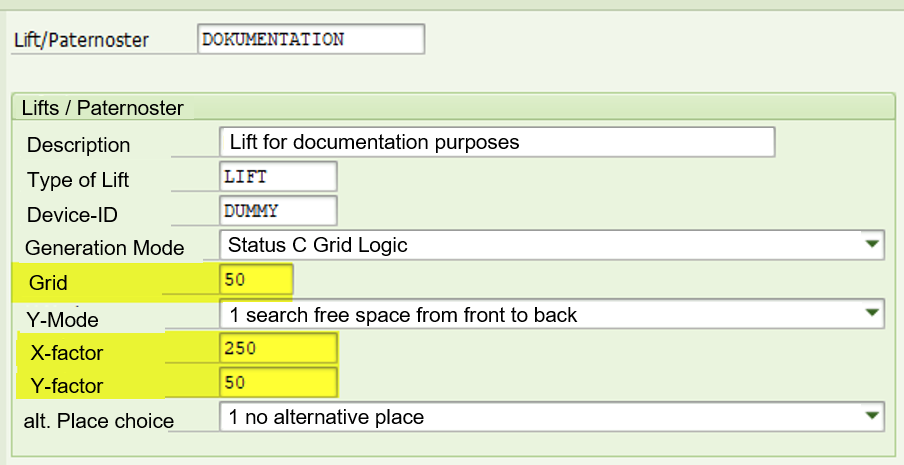
Task: Click the highlighted Grid label
Action: (48, 282)
